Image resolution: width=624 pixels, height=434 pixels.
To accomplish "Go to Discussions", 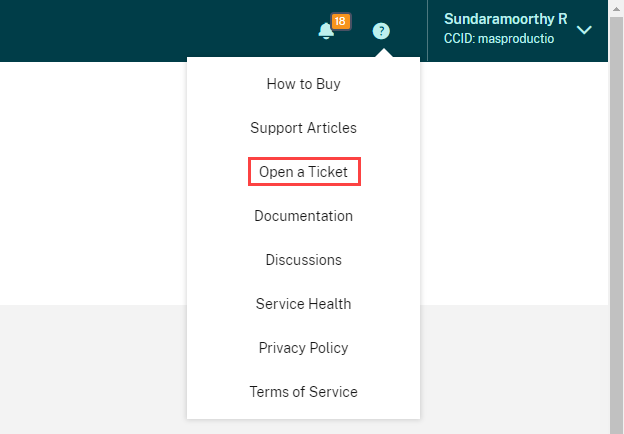I will tap(303, 260).
